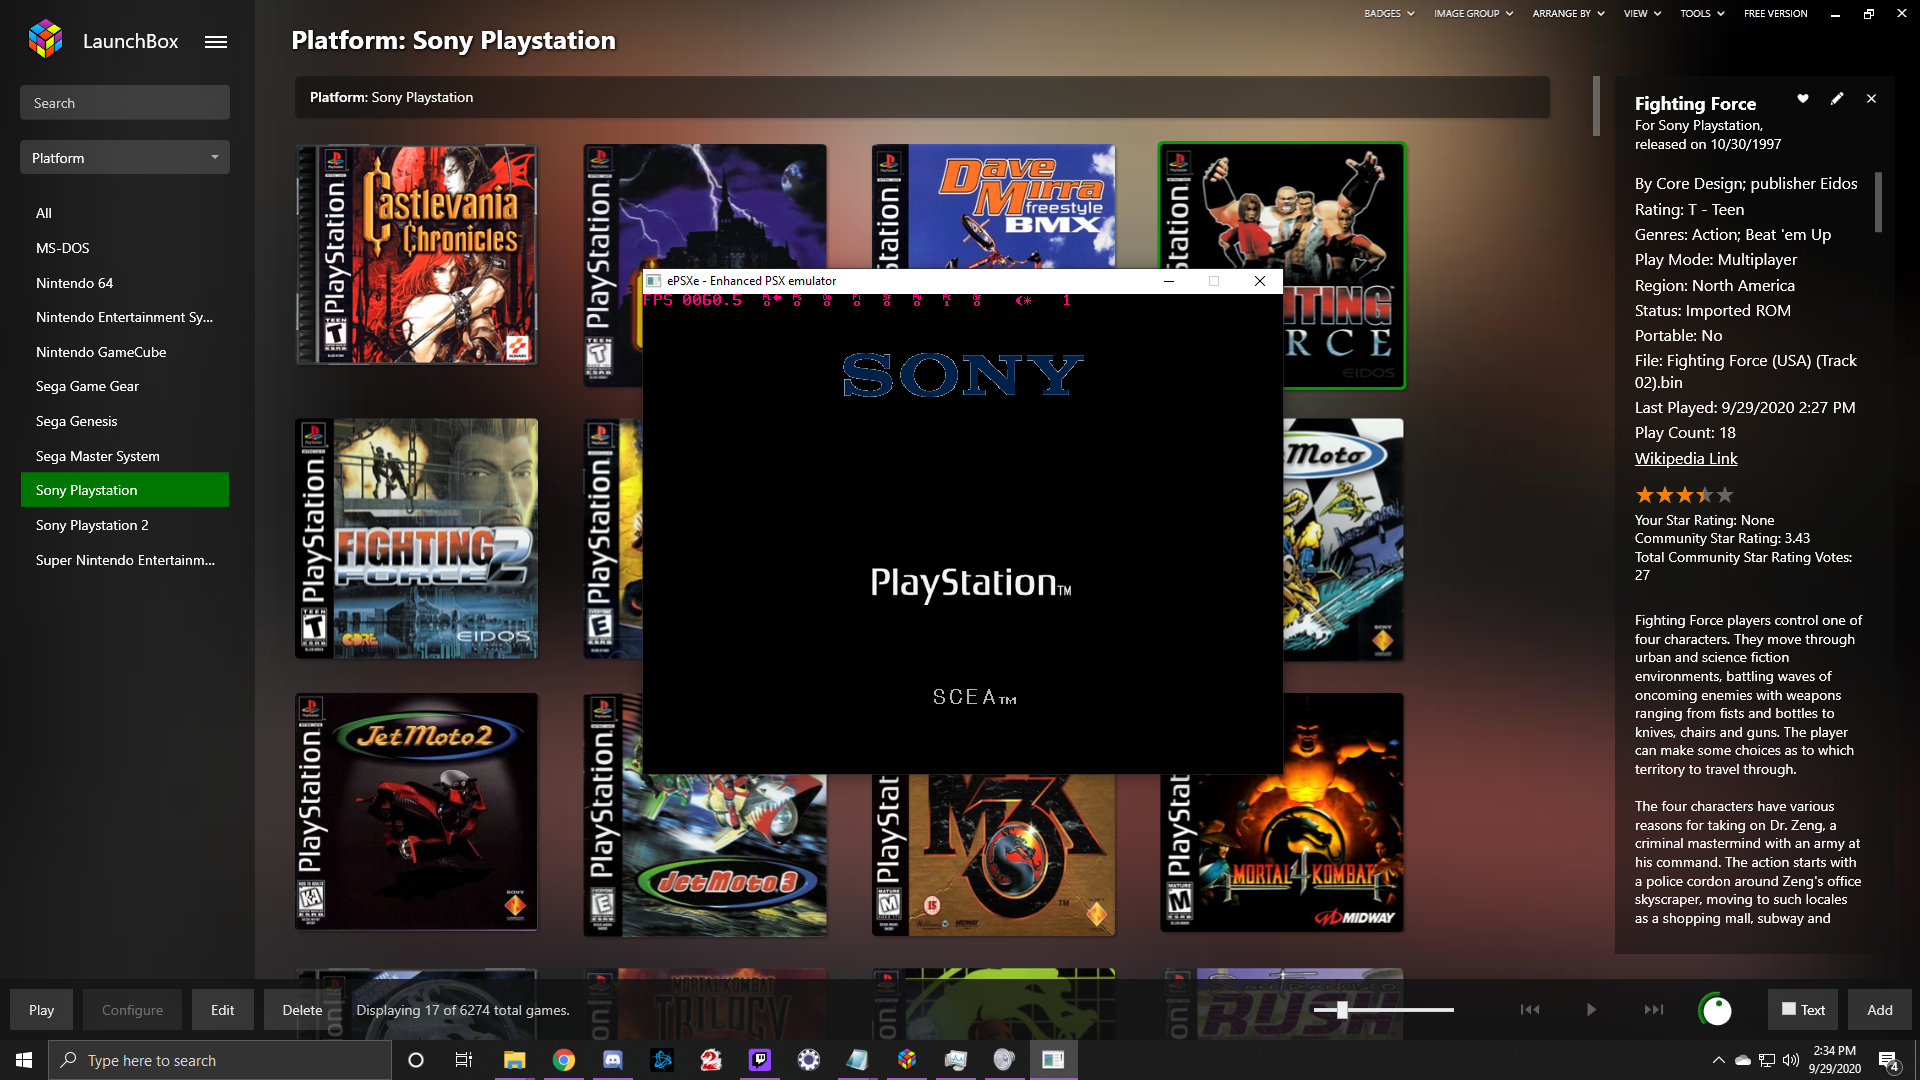Viewport: 1920px width, 1080px height.
Task: Open the Arrange By dropdown
Action: (x=1568, y=14)
